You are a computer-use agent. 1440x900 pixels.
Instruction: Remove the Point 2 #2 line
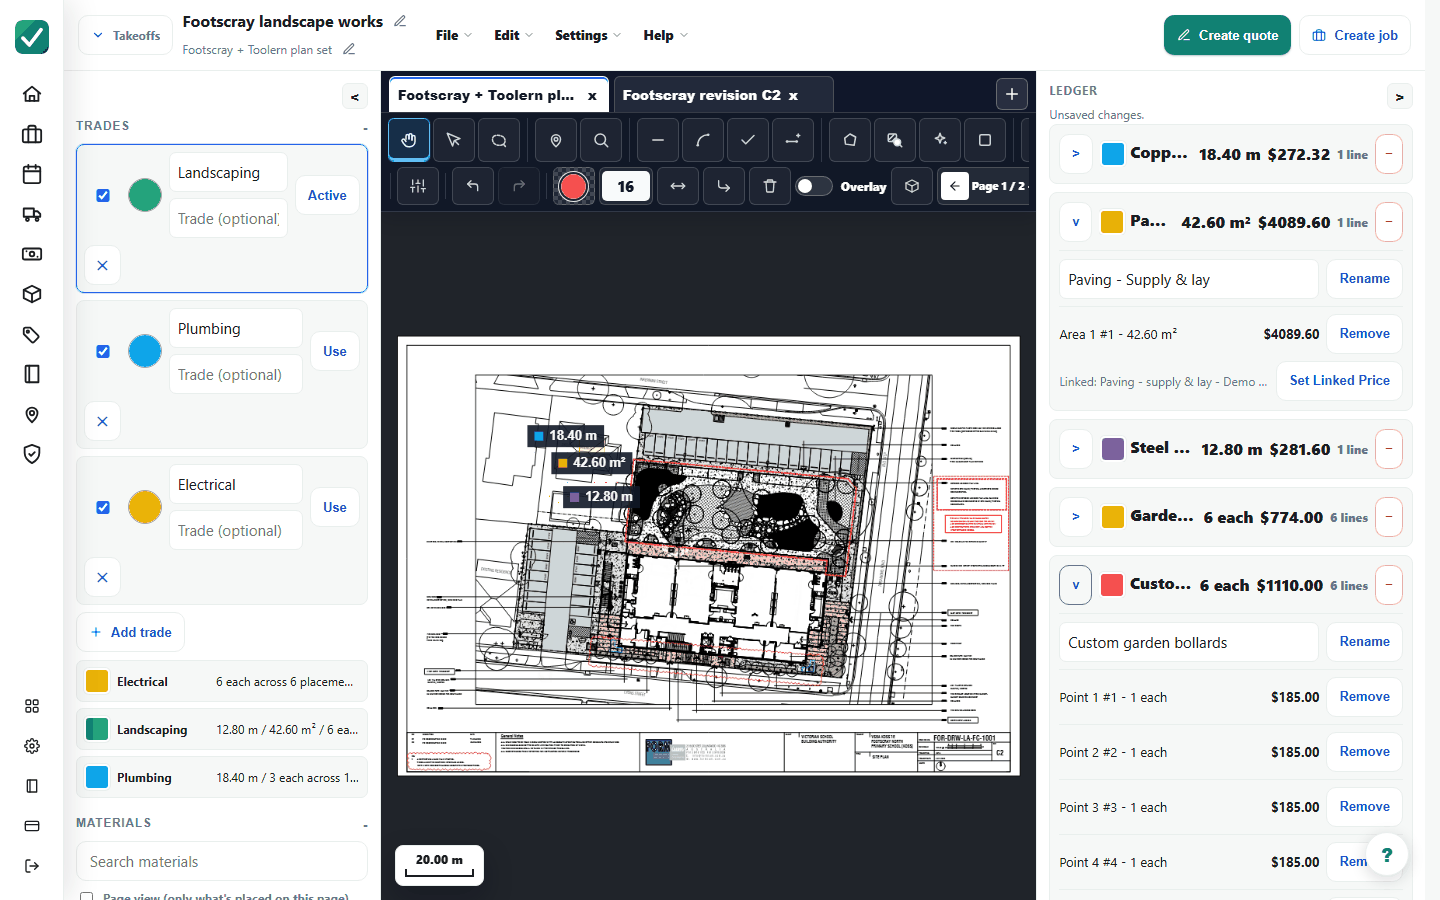(1364, 752)
